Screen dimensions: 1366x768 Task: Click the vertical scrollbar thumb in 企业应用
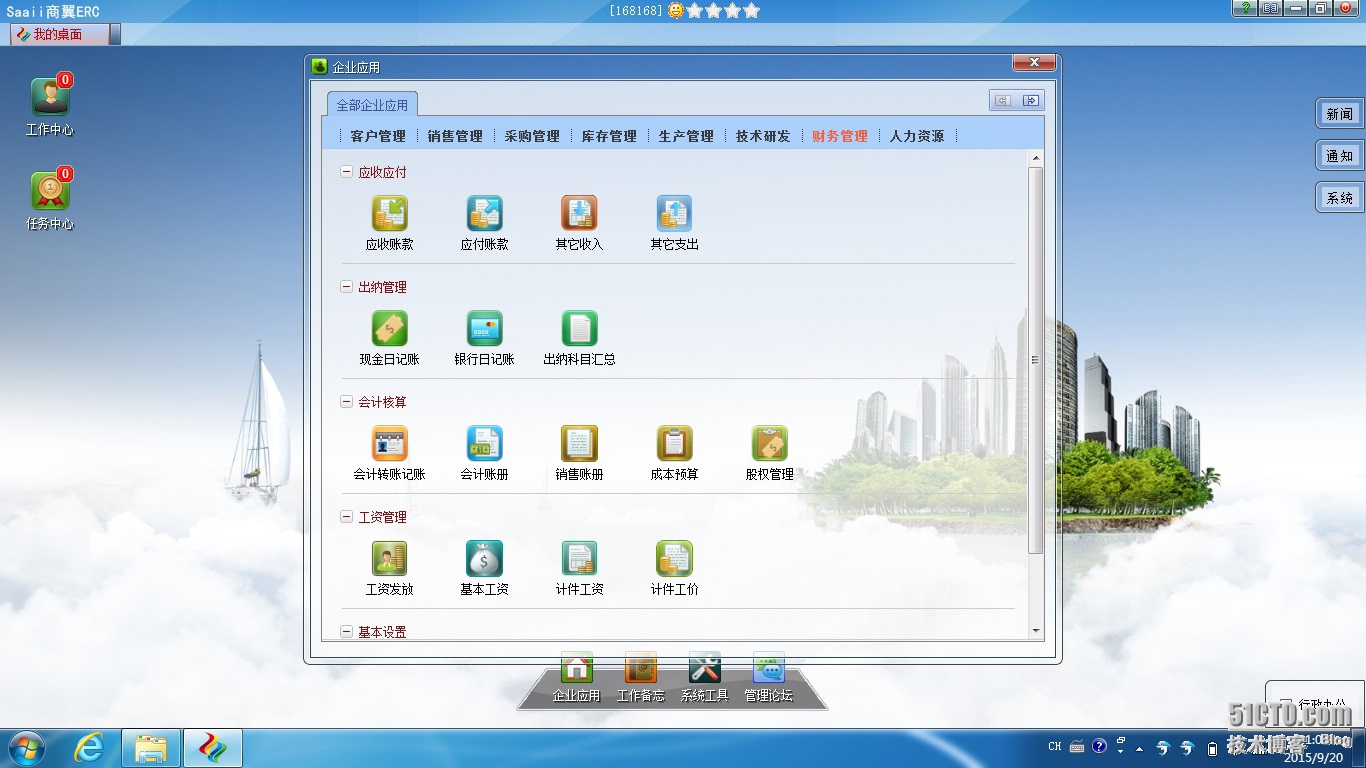point(1036,361)
